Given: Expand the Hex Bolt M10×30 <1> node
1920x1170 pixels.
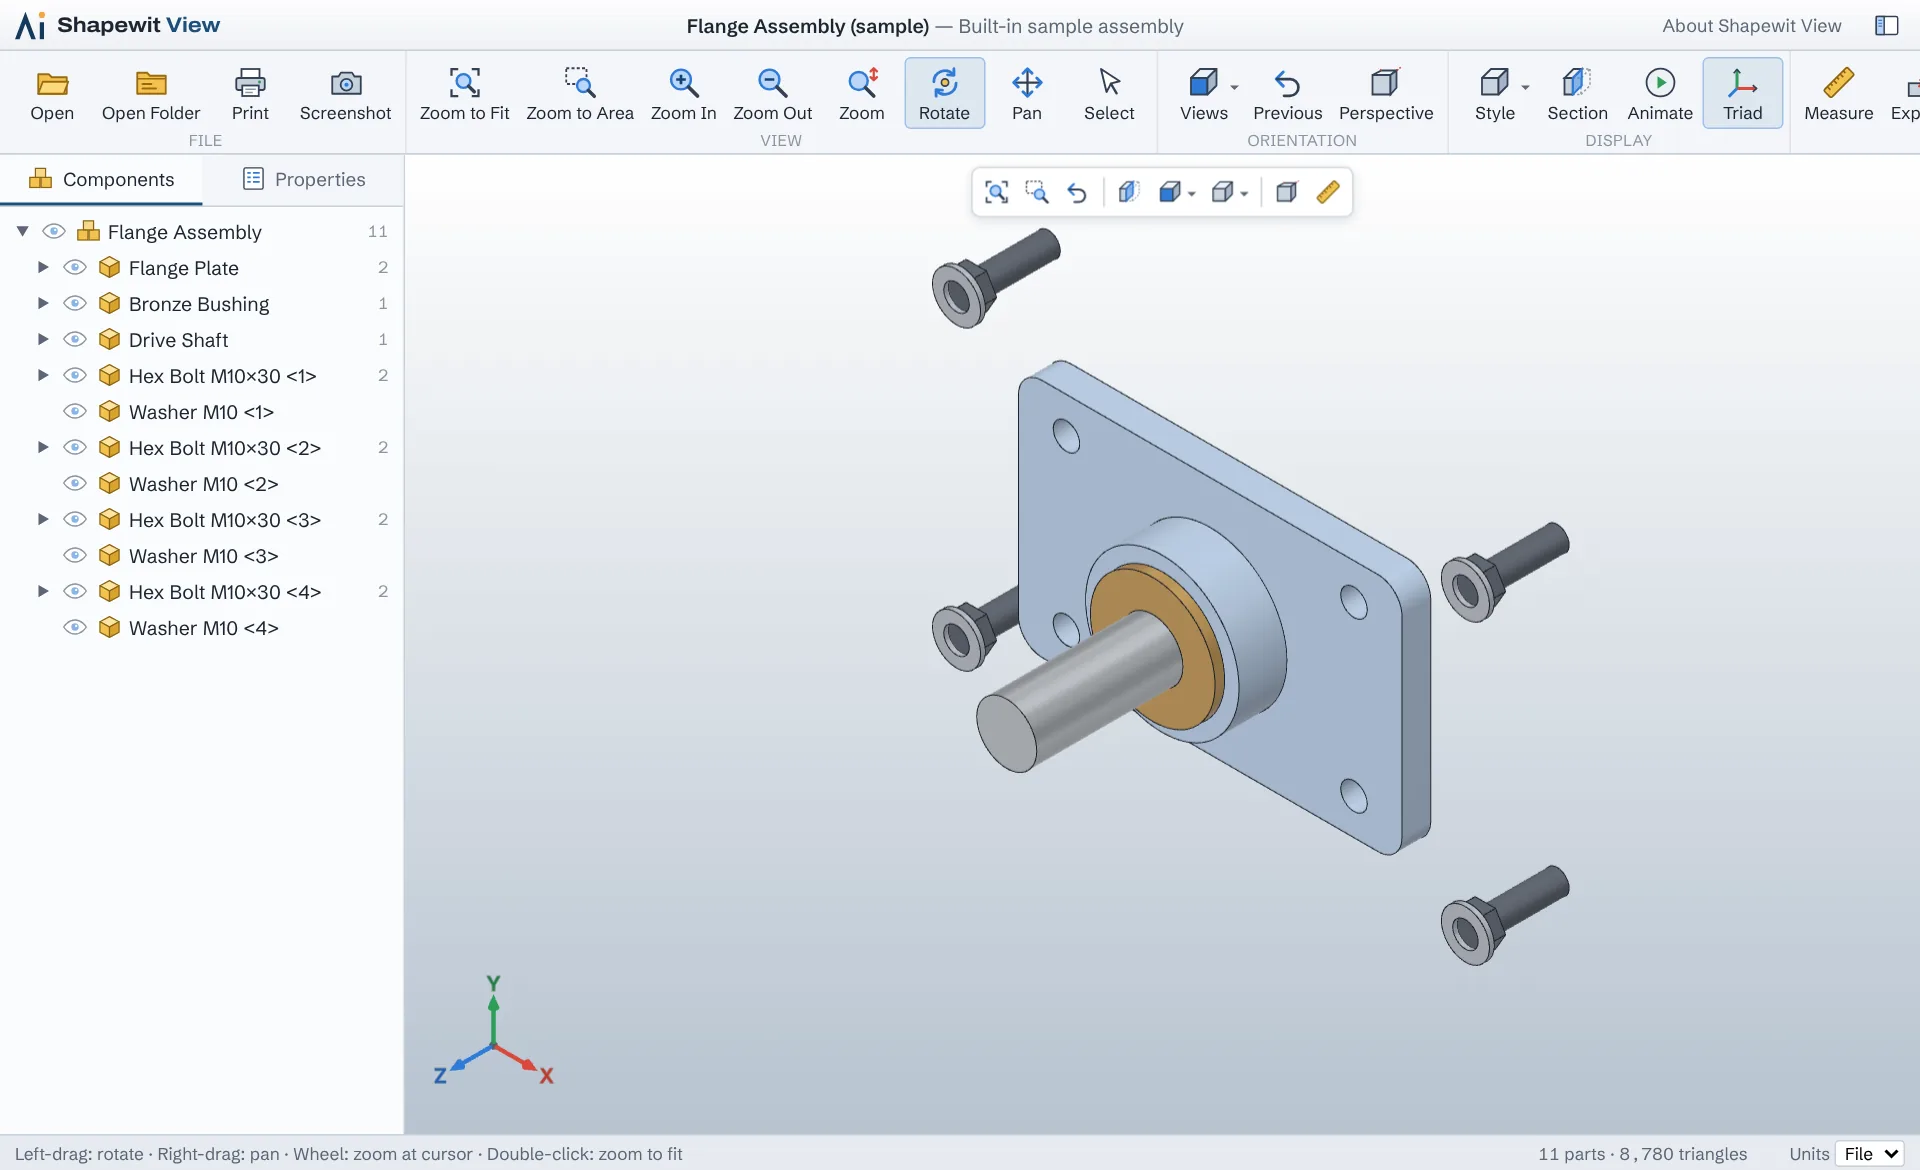Looking at the screenshot, I should tap(43, 376).
